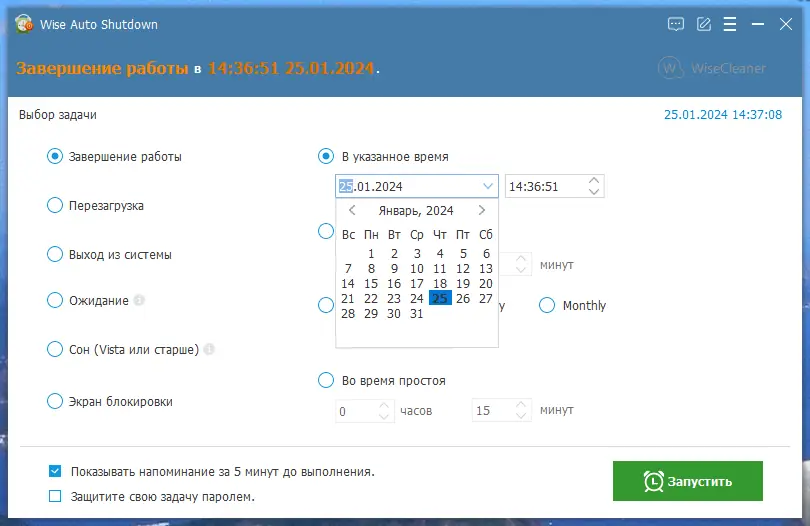
Task: Click the Выбор задачи label
Action: pyautogui.click(x=58, y=115)
